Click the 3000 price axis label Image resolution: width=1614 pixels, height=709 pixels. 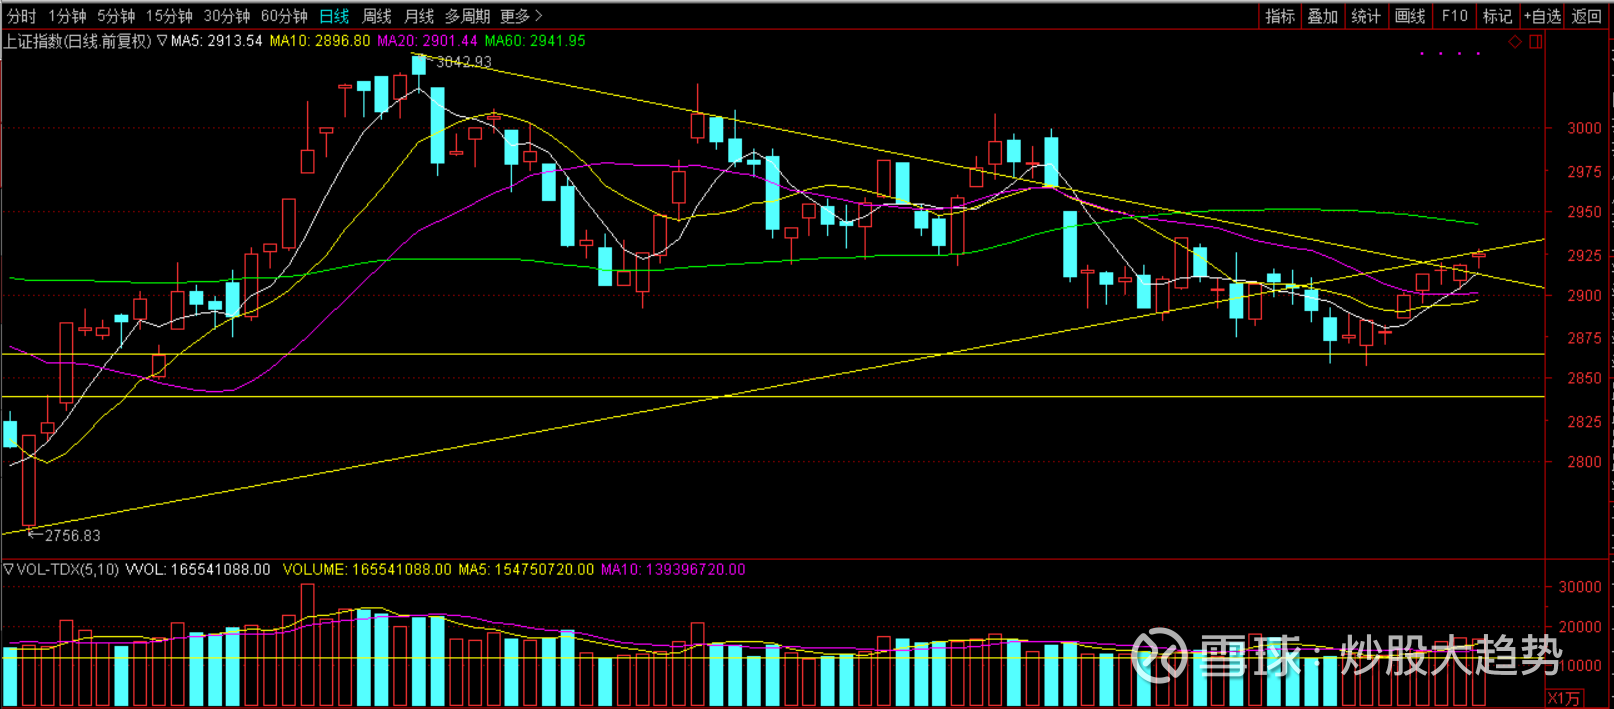[1584, 128]
